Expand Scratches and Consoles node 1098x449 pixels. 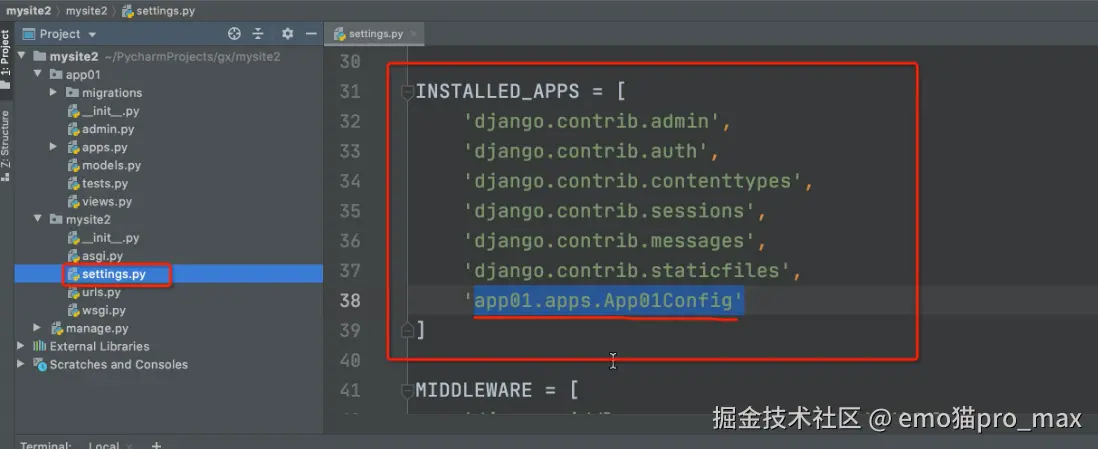(x=21, y=364)
